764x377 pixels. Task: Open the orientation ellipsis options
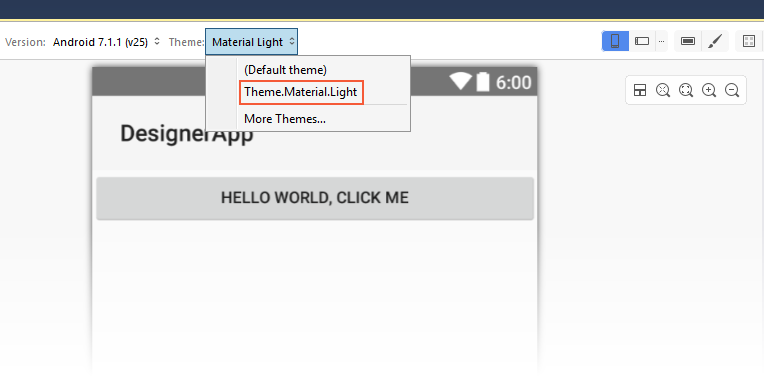pyautogui.click(x=661, y=41)
